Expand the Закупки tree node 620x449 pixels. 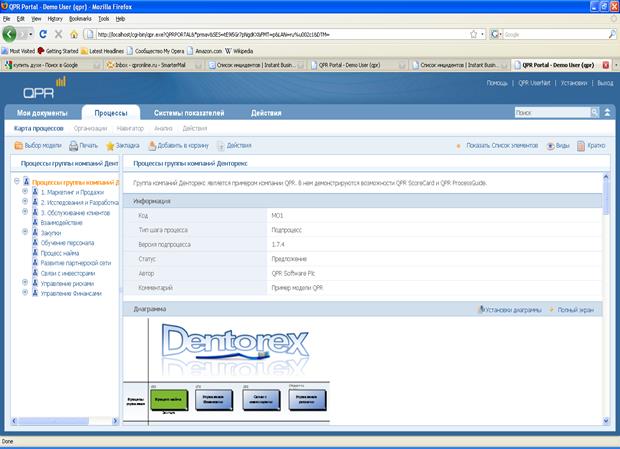point(25,232)
